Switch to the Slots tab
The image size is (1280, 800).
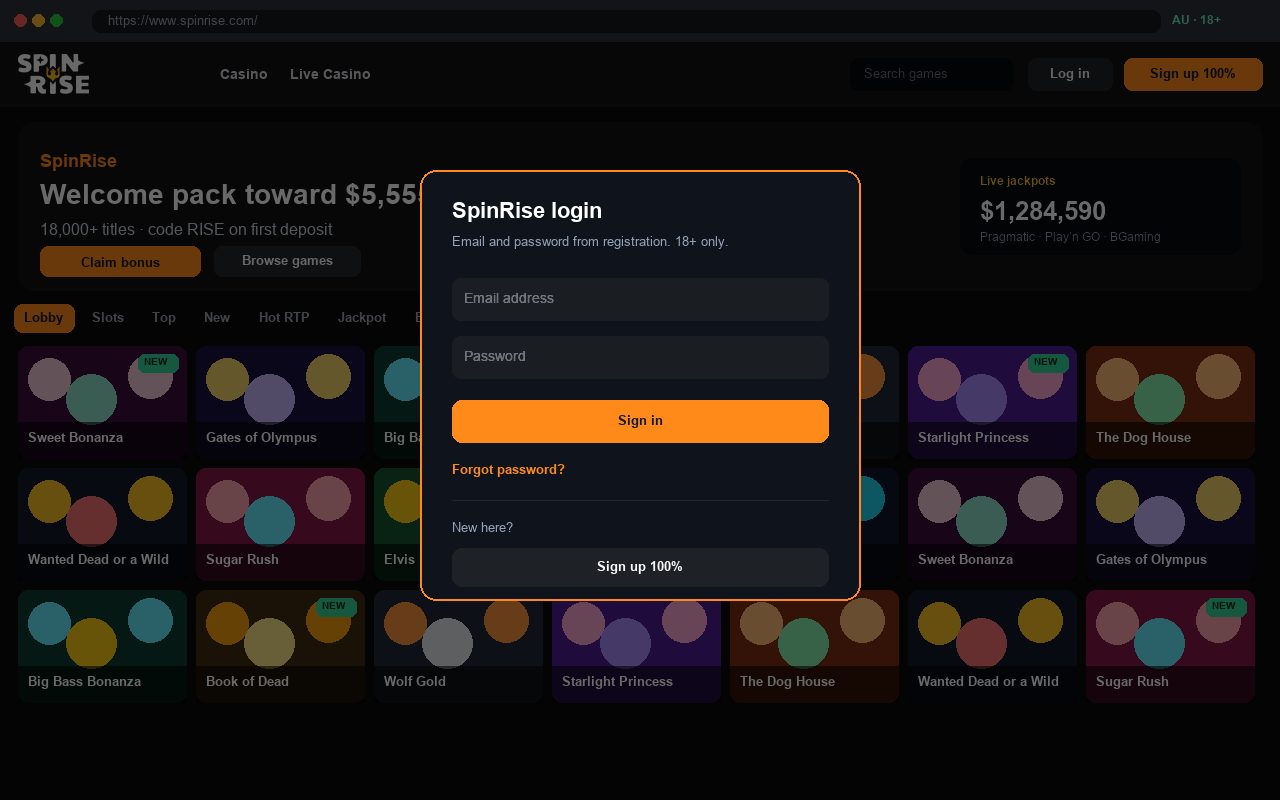click(108, 318)
